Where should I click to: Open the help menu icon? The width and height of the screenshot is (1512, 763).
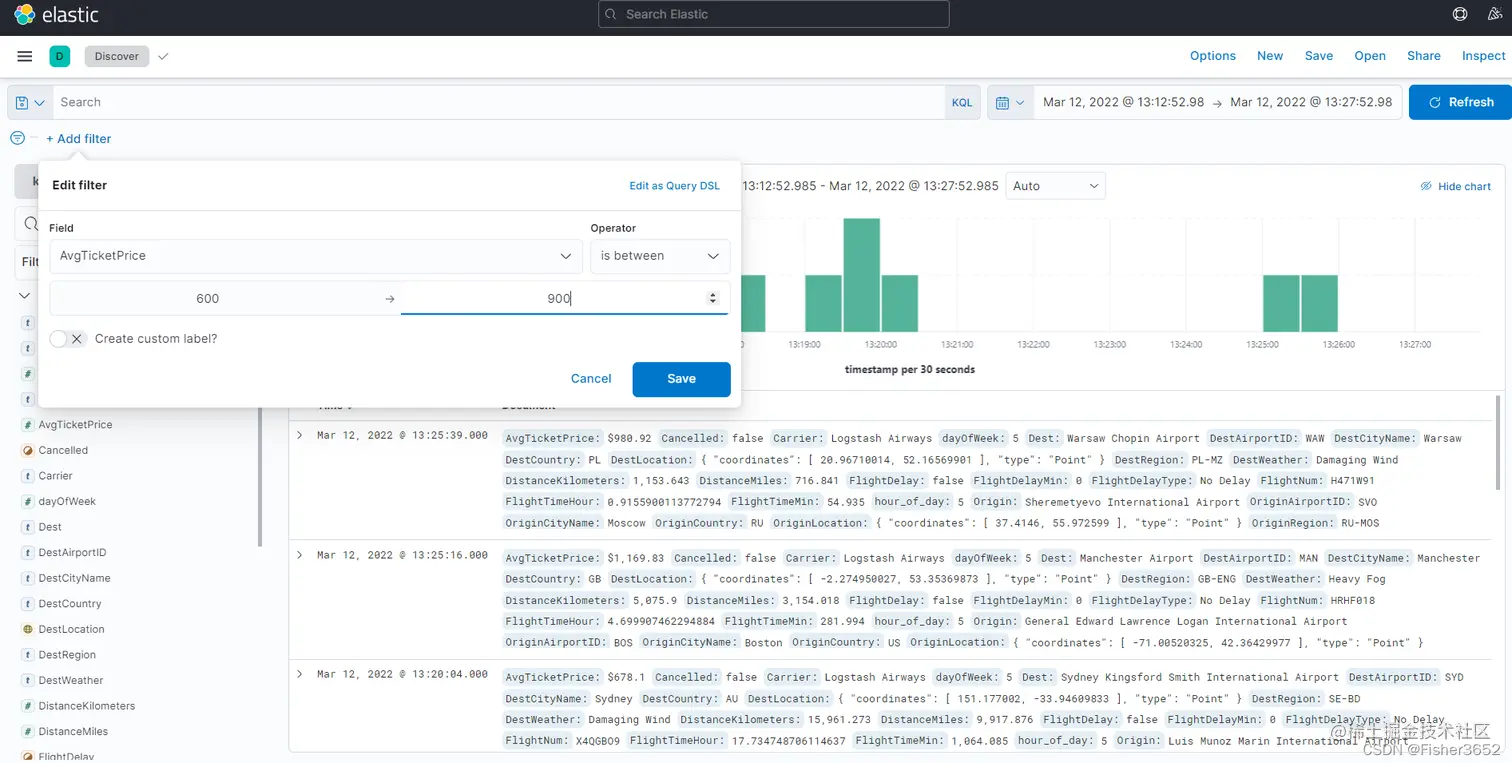(x=1460, y=14)
